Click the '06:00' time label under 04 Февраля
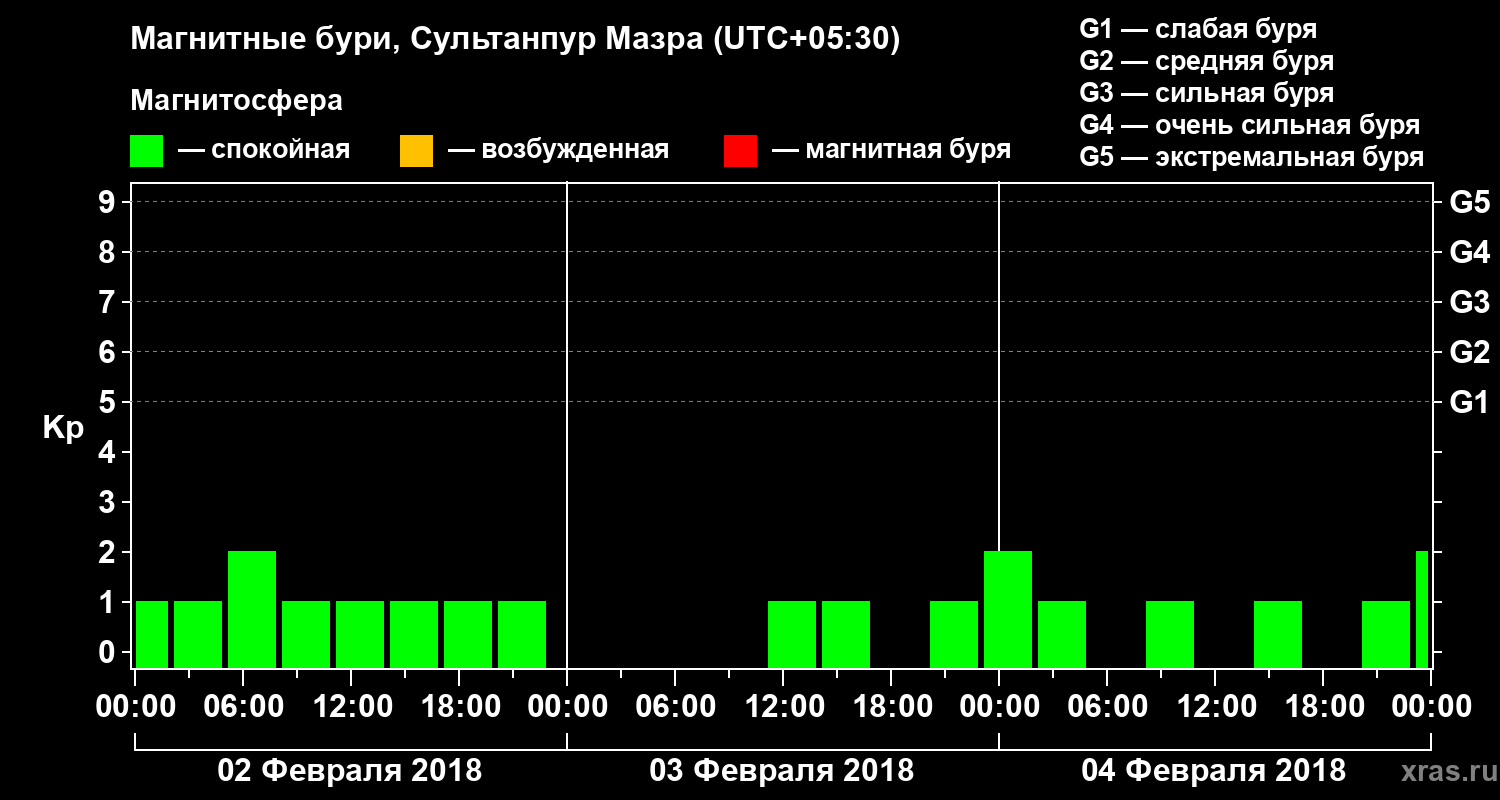This screenshot has width=1500, height=800. (1106, 706)
